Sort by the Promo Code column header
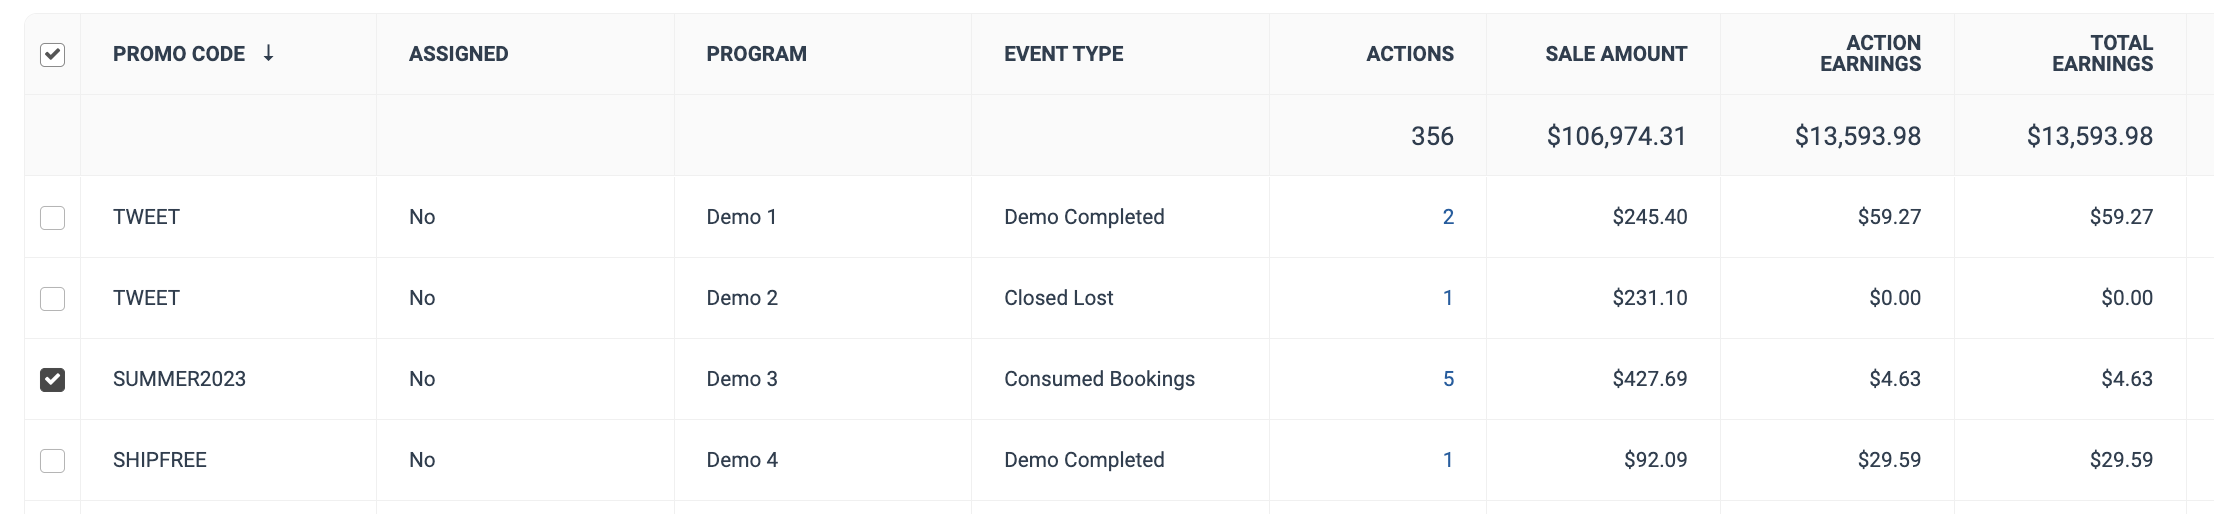The width and height of the screenshot is (2214, 514). tap(179, 54)
